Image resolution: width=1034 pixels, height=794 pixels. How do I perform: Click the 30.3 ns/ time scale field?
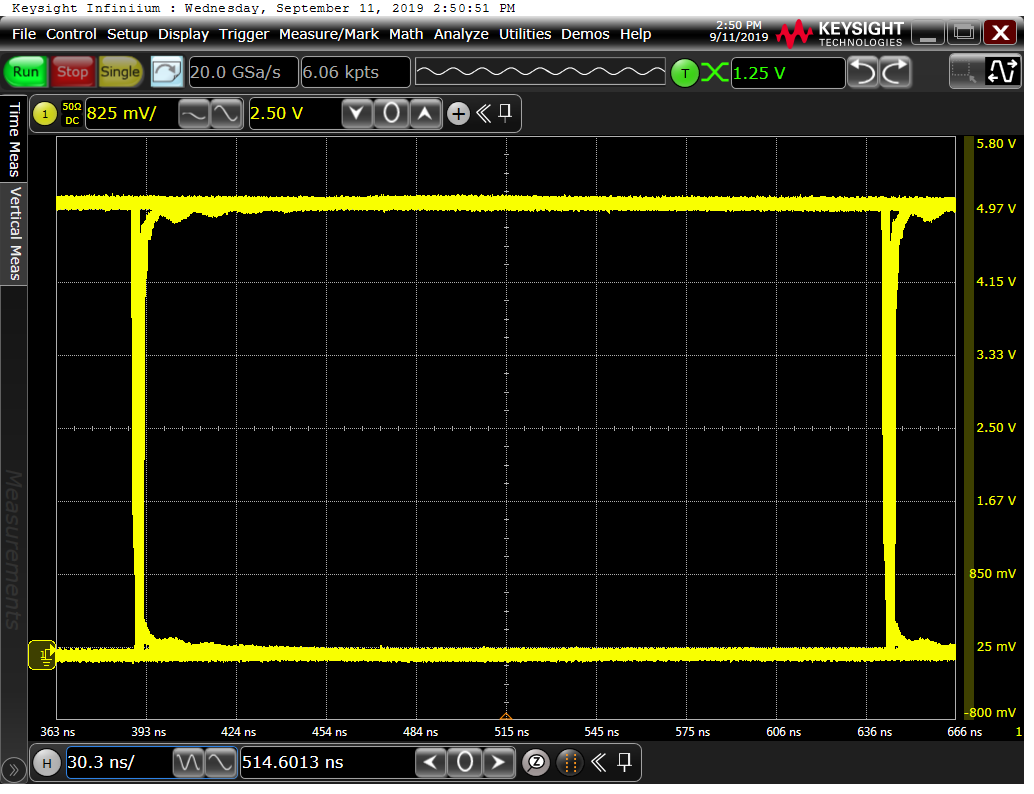pos(119,763)
